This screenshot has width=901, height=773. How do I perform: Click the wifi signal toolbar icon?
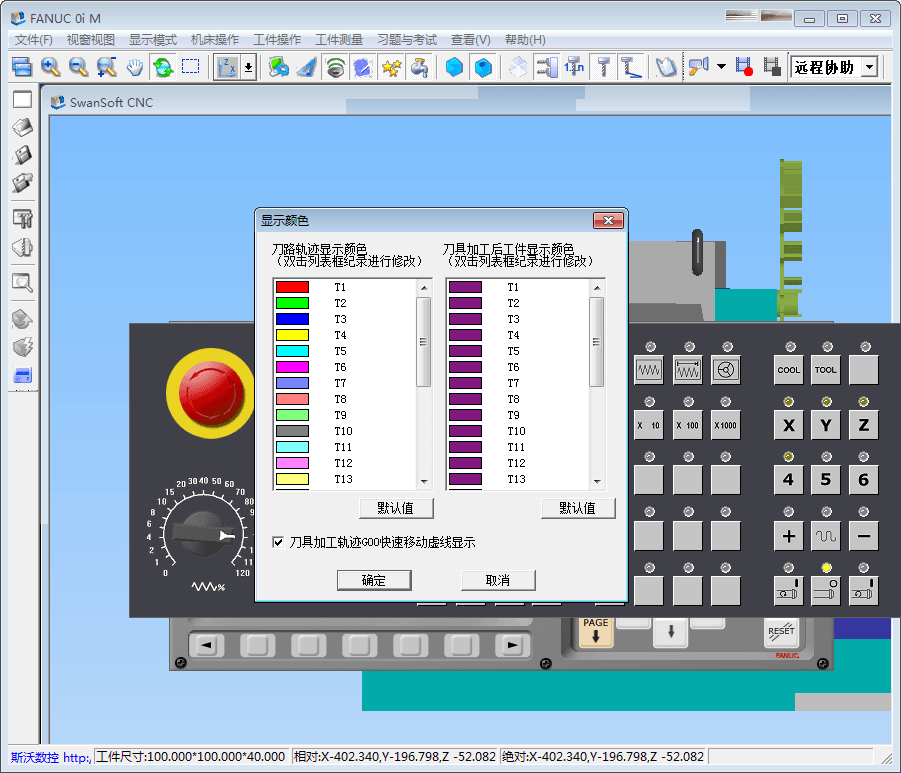[335, 67]
